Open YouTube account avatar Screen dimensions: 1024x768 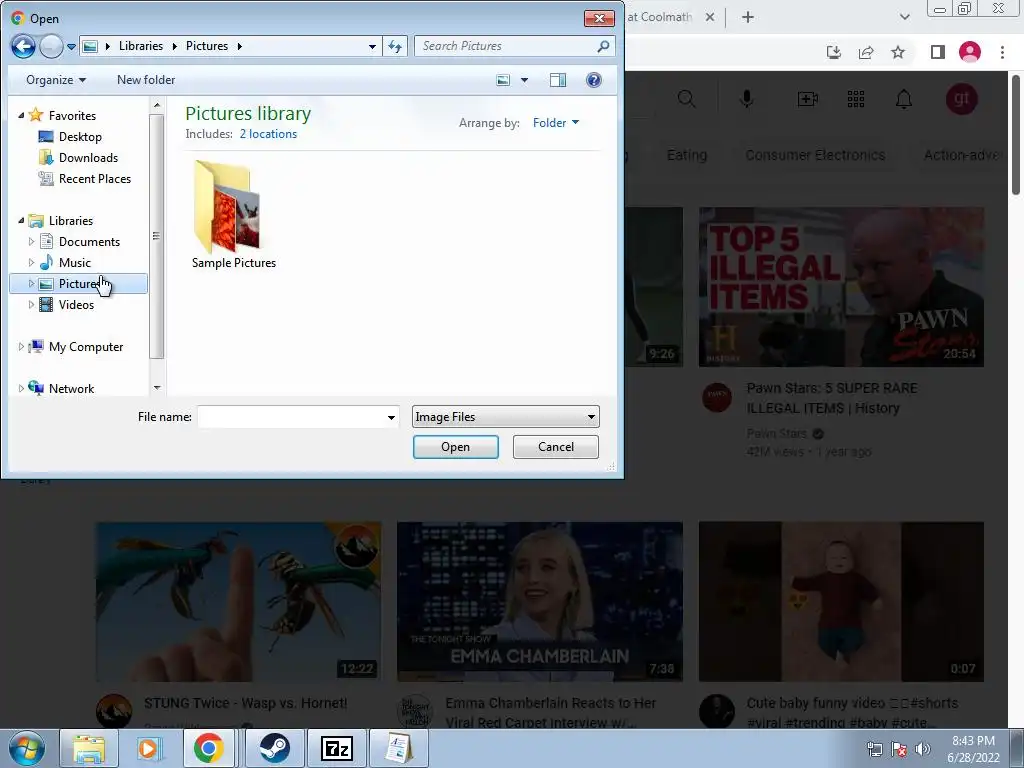coord(961,99)
